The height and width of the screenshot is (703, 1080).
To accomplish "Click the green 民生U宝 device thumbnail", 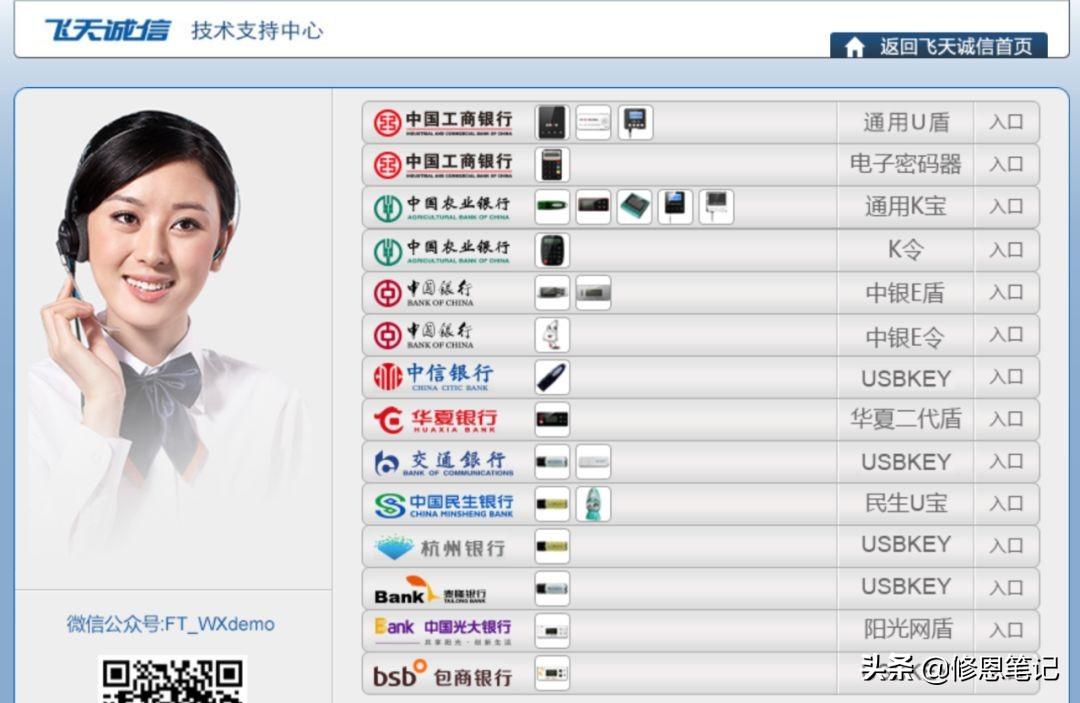I will (x=592, y=503).
